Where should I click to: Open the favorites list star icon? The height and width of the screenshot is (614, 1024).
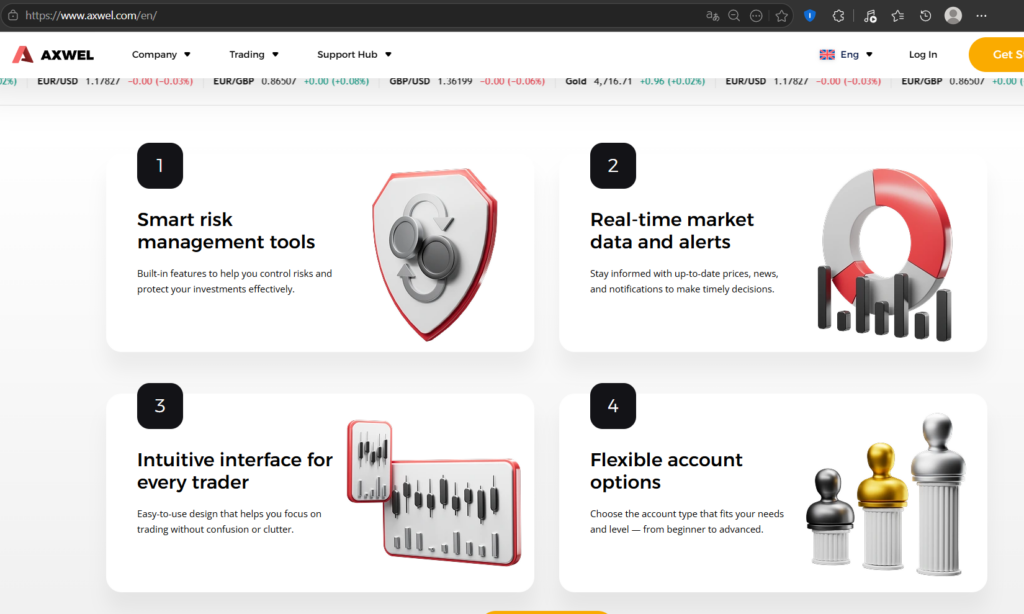tap(898, 16)
